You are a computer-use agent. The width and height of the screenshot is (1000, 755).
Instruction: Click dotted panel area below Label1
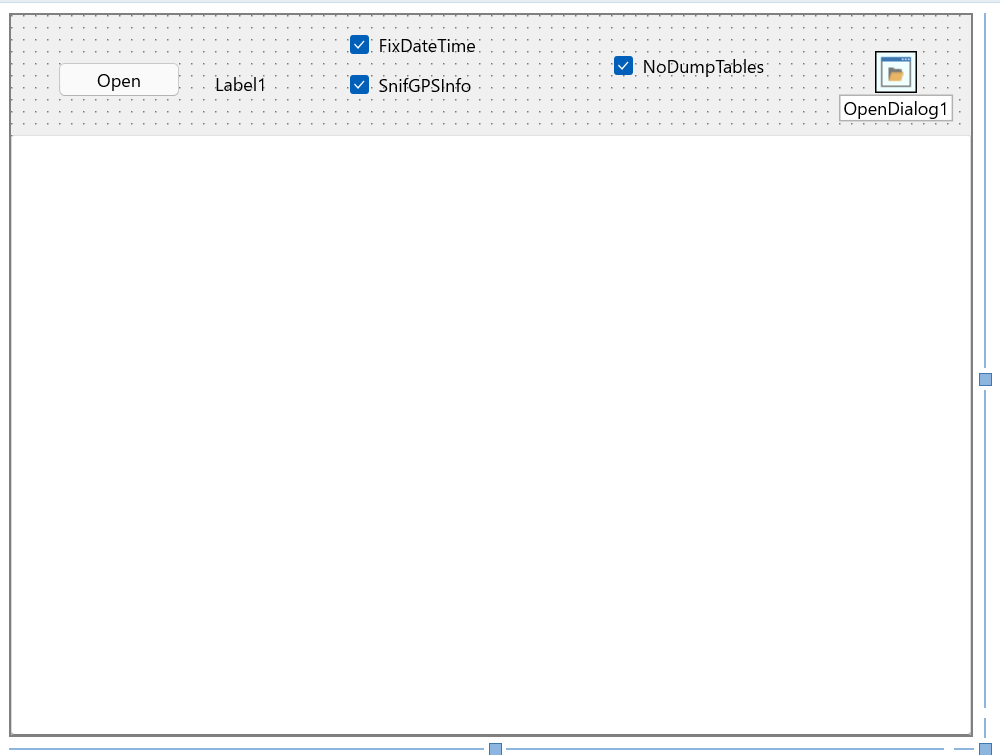[x=240, y=117]
